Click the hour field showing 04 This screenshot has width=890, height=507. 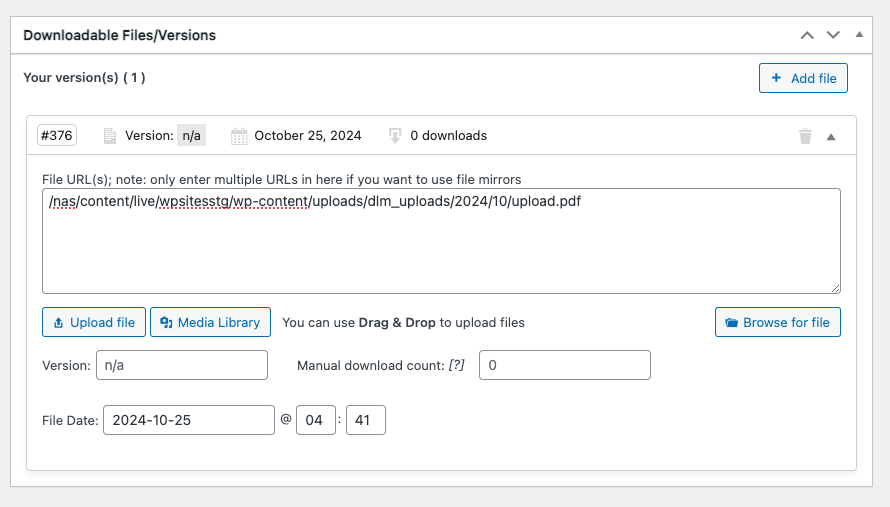(314, 420)
